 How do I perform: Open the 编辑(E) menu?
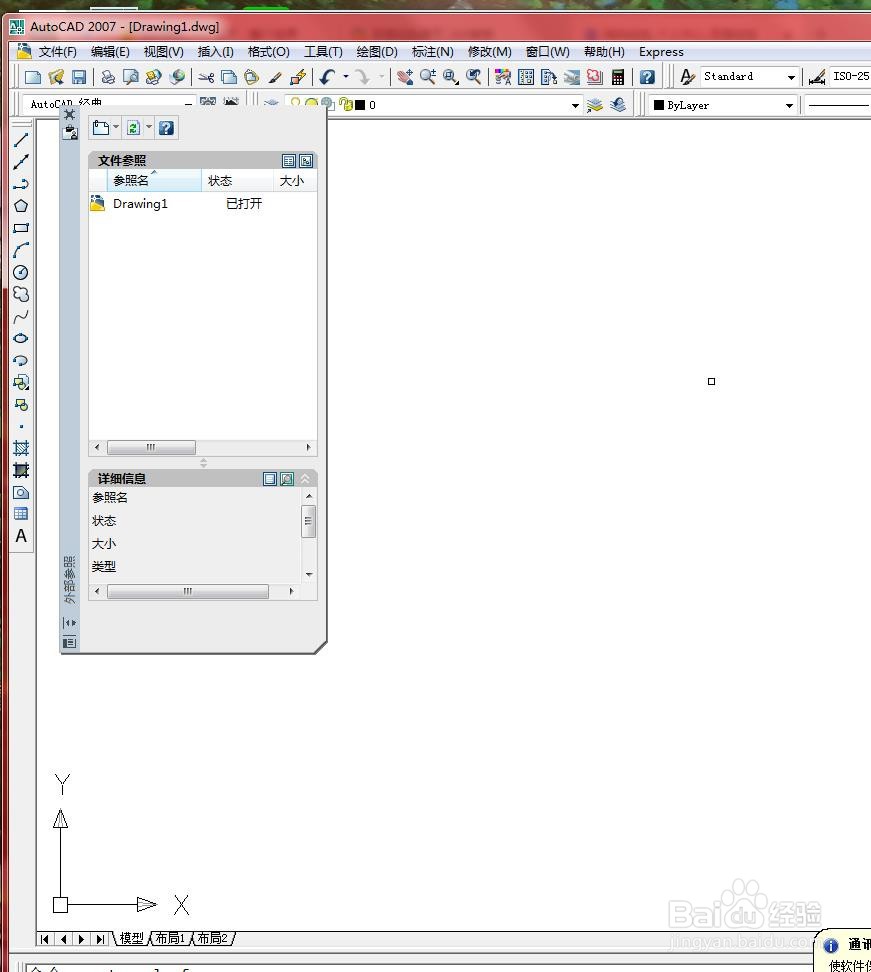point(110,52)
